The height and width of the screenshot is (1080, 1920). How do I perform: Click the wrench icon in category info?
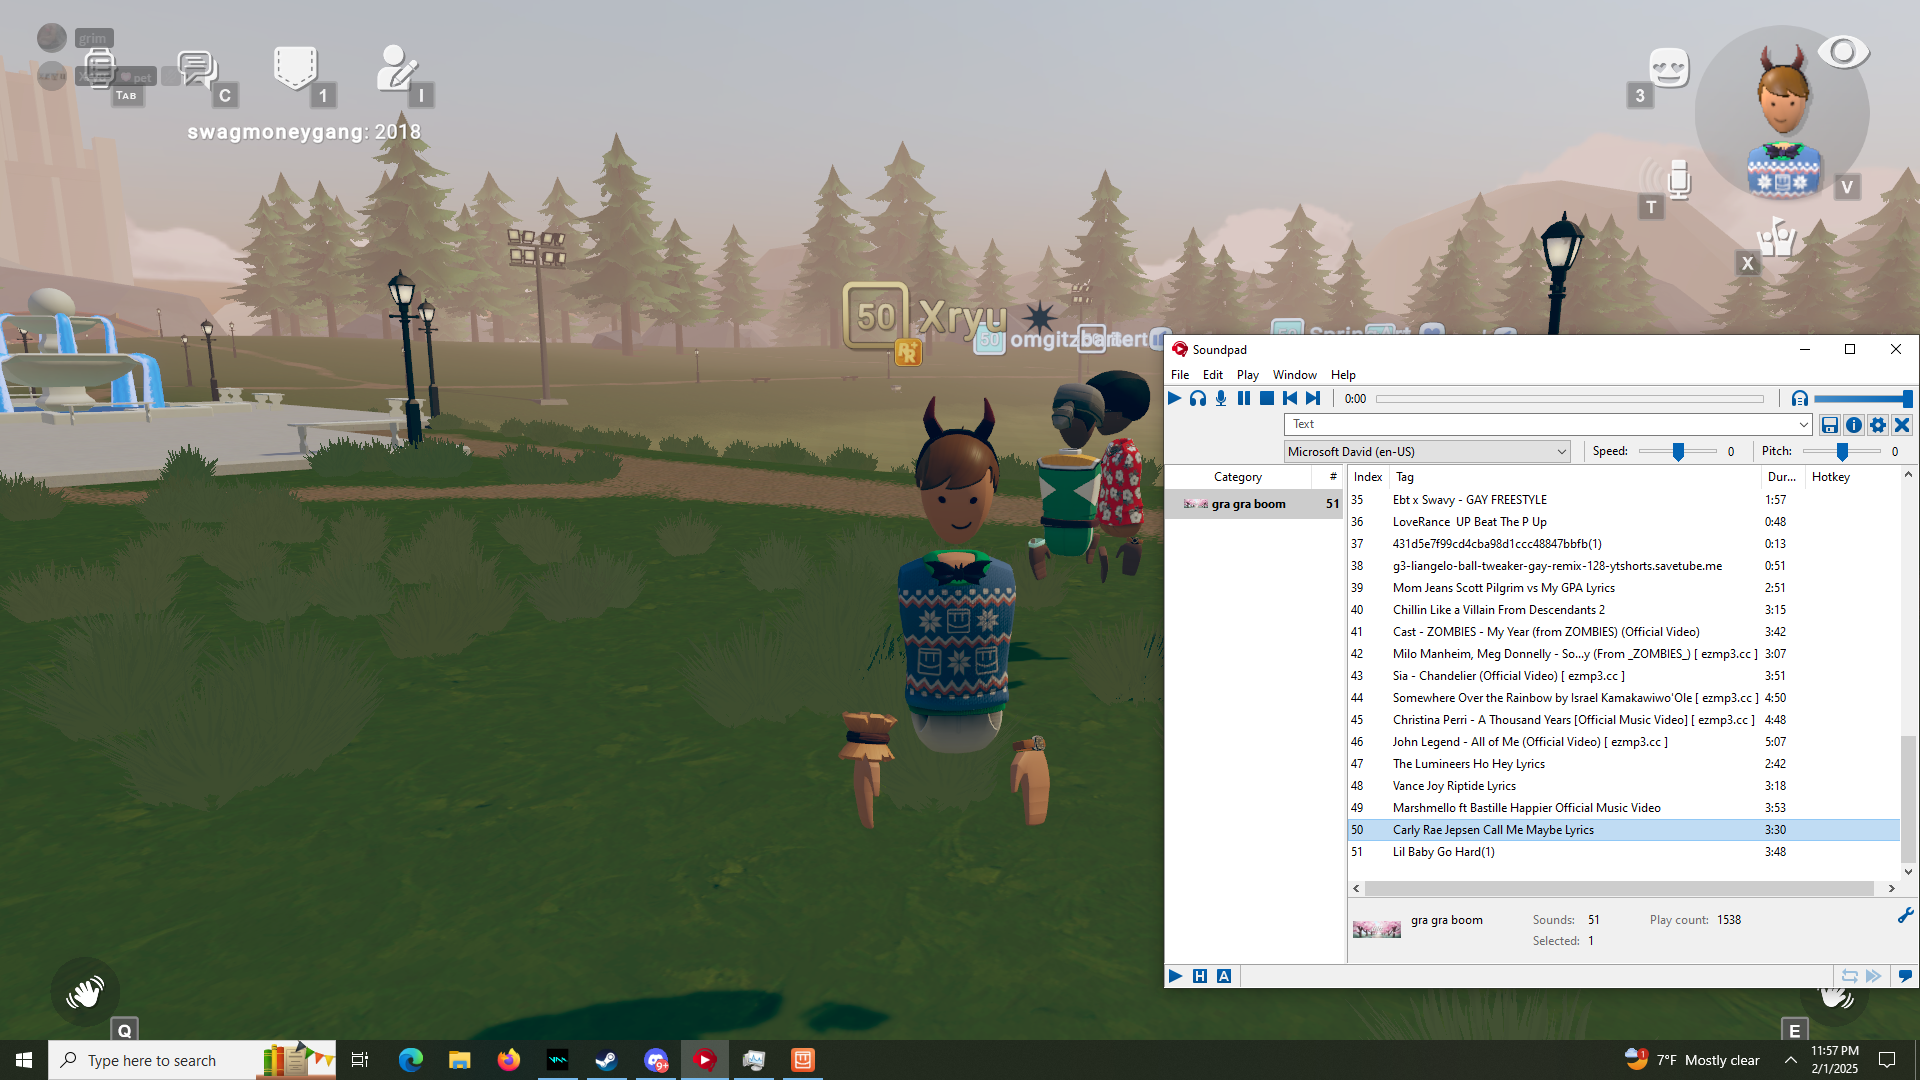[x=1905, y=916]
